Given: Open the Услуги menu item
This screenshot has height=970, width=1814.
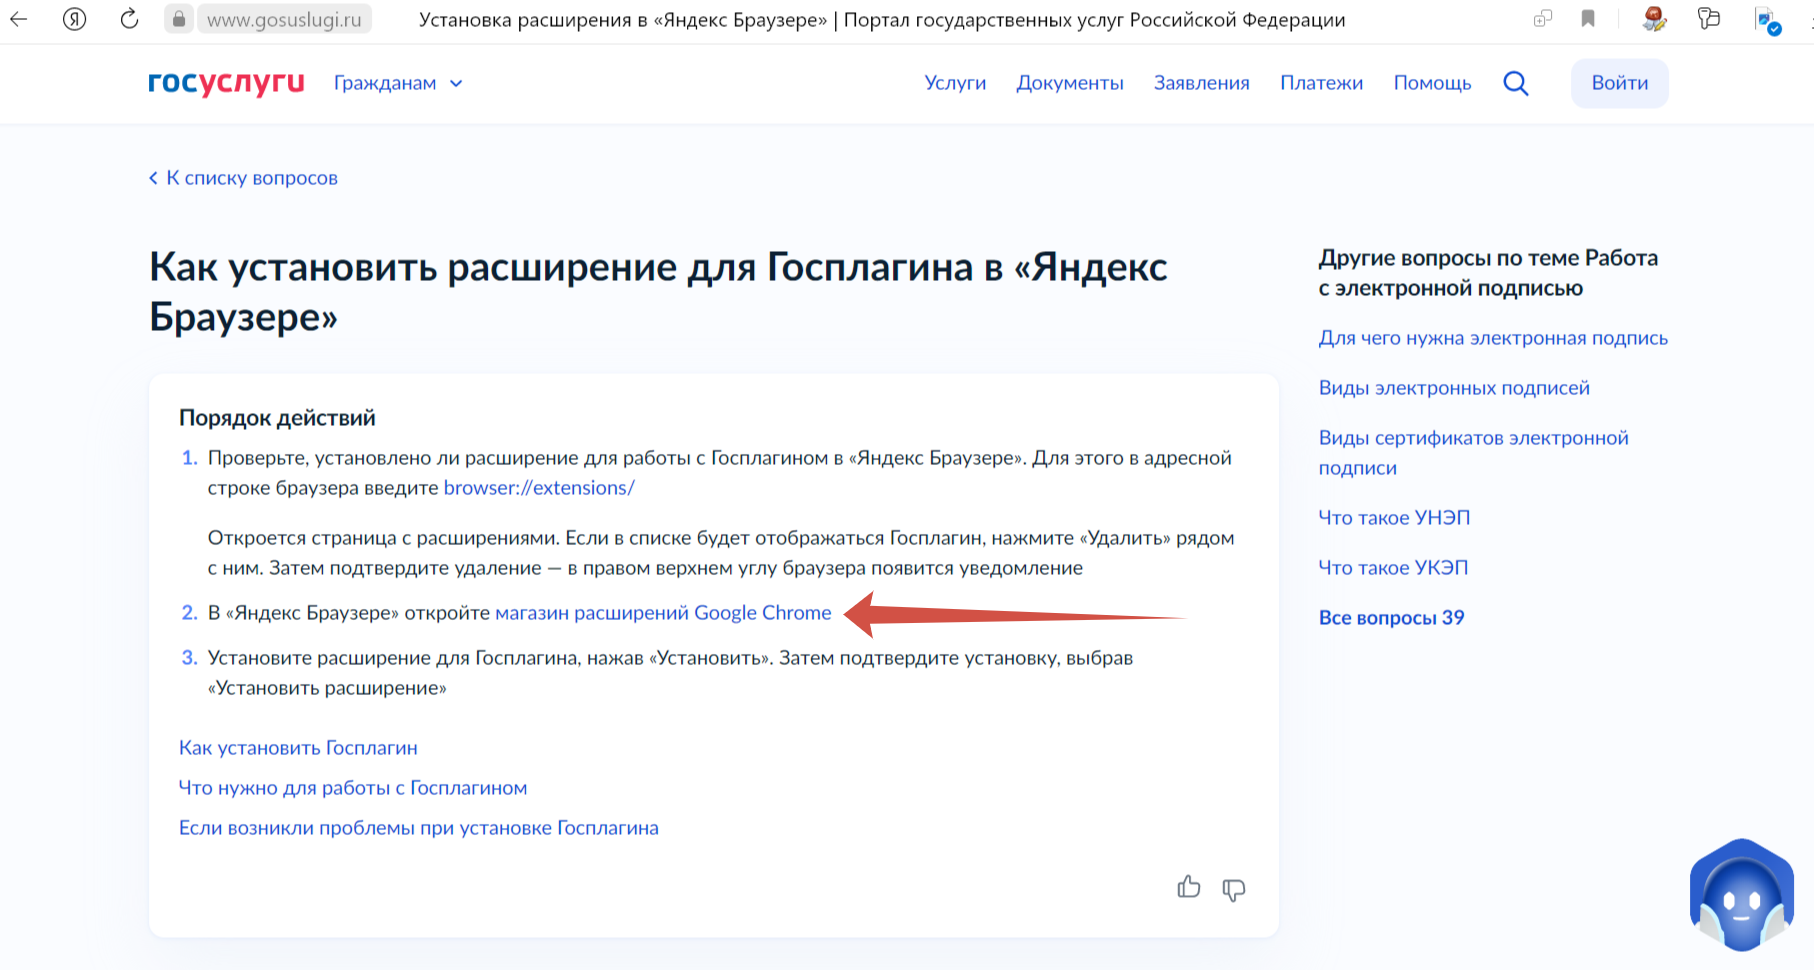Looking at the screenshot, I should [955, 83].
